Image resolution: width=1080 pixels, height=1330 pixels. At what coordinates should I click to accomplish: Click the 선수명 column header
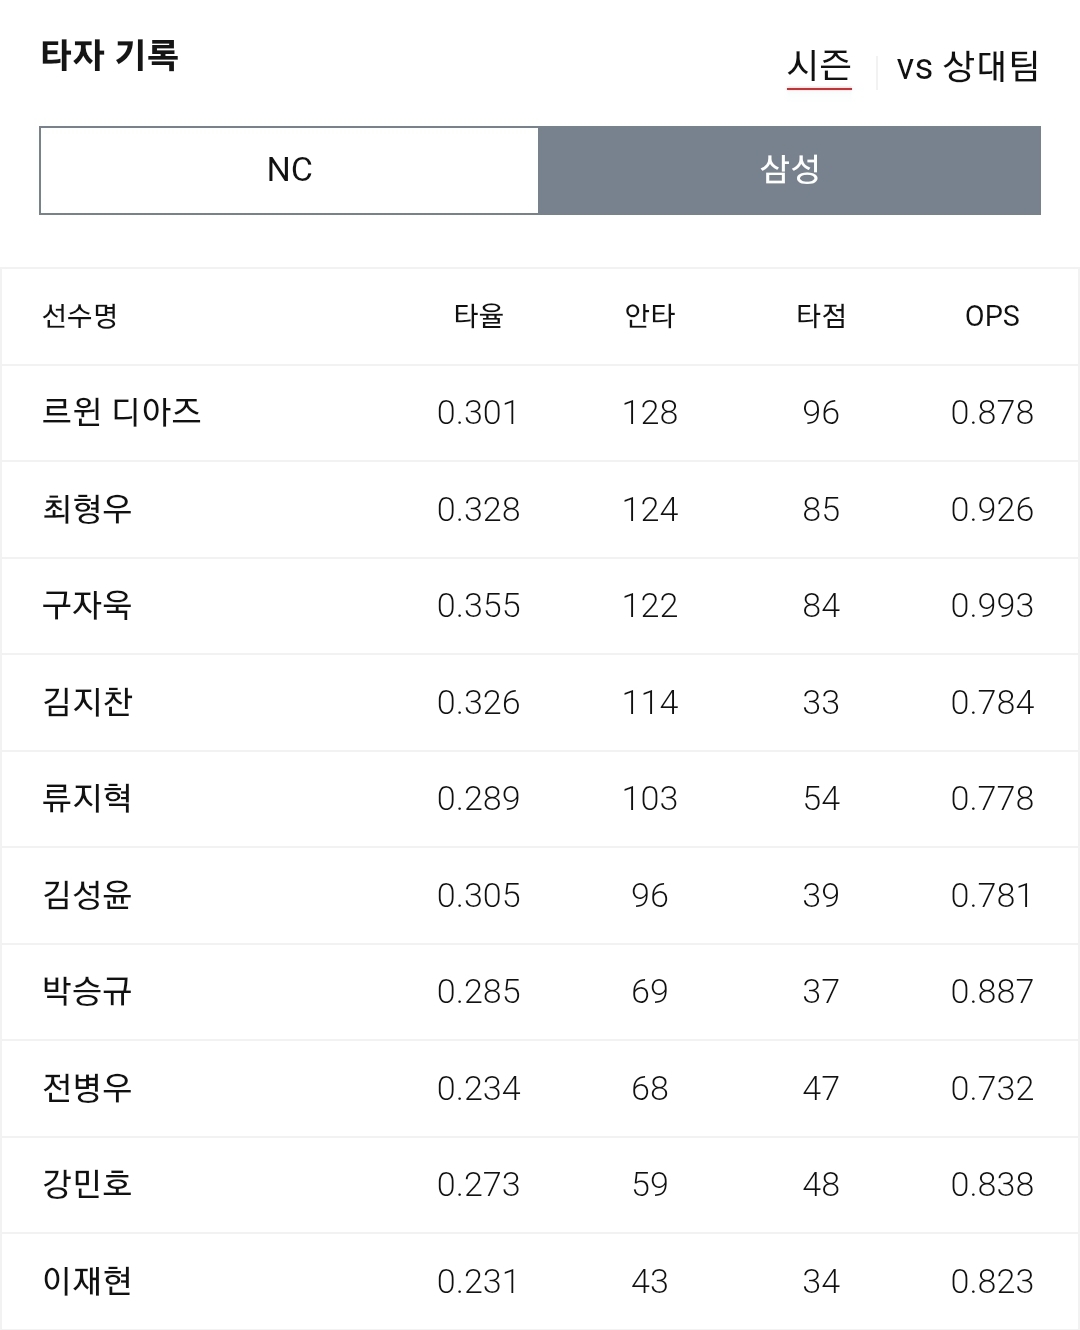click(80, 316)
